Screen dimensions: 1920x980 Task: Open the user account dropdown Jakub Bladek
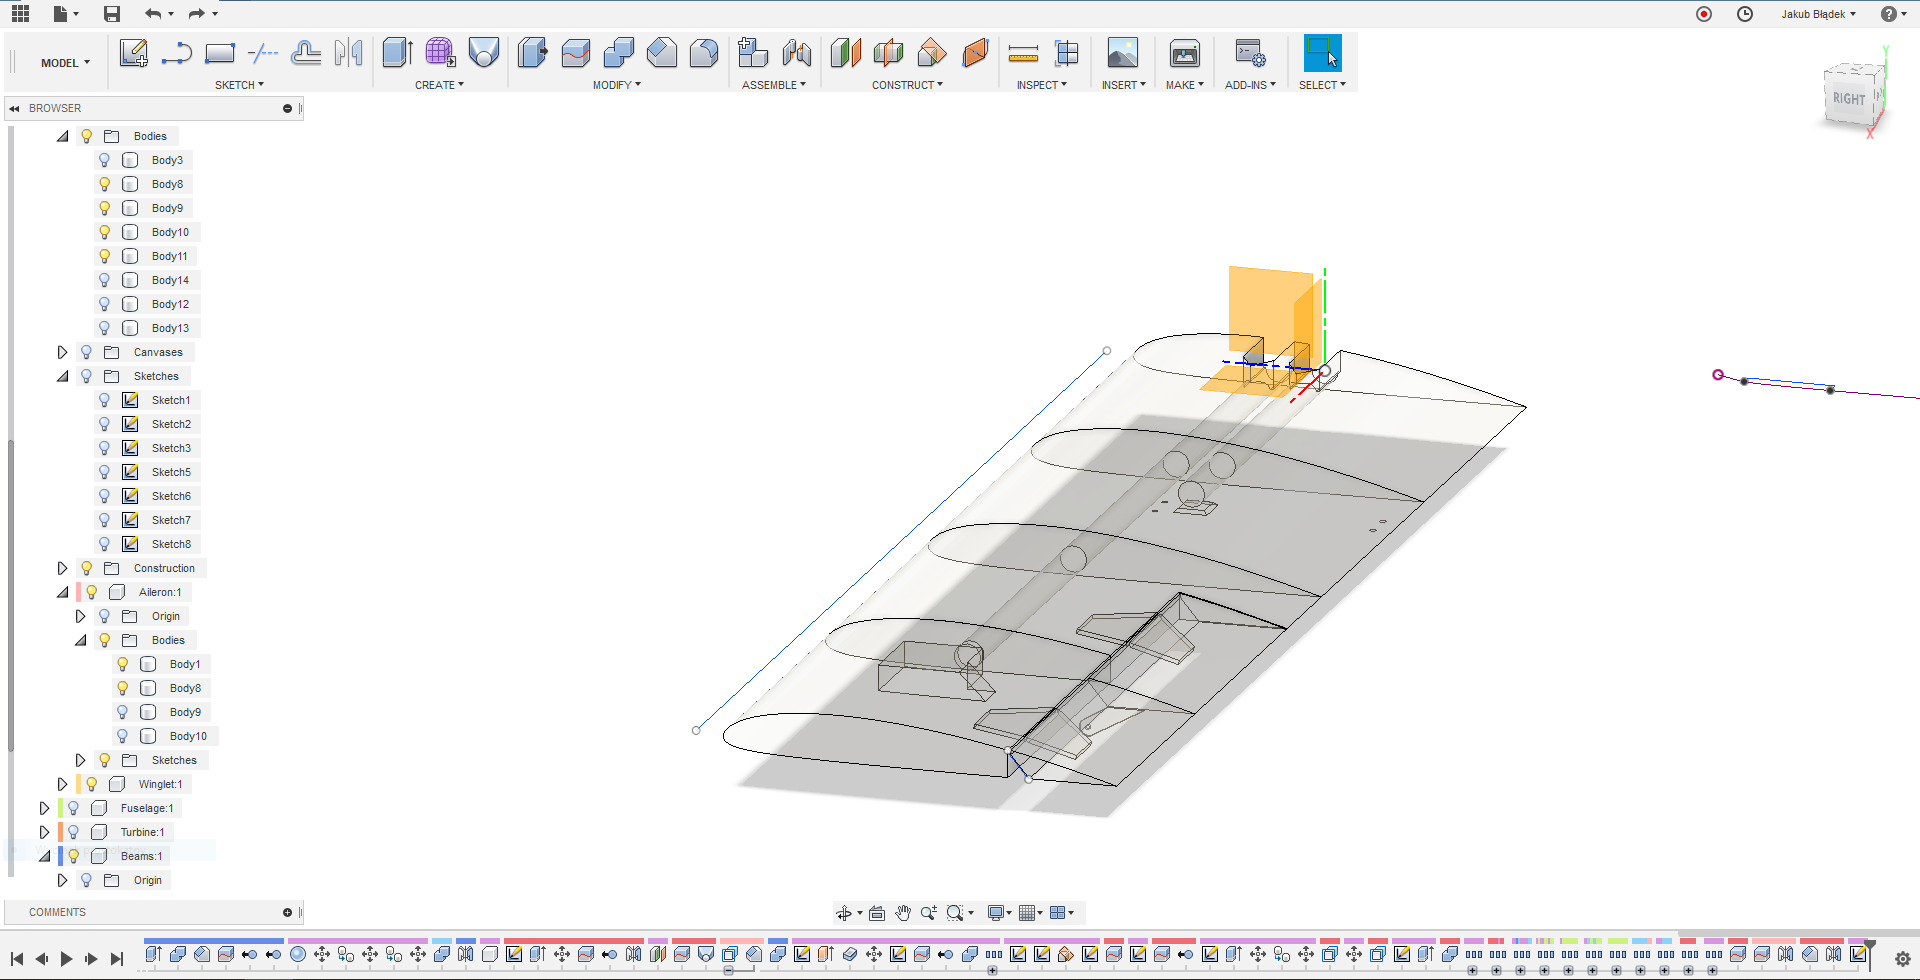point(1818,14)
